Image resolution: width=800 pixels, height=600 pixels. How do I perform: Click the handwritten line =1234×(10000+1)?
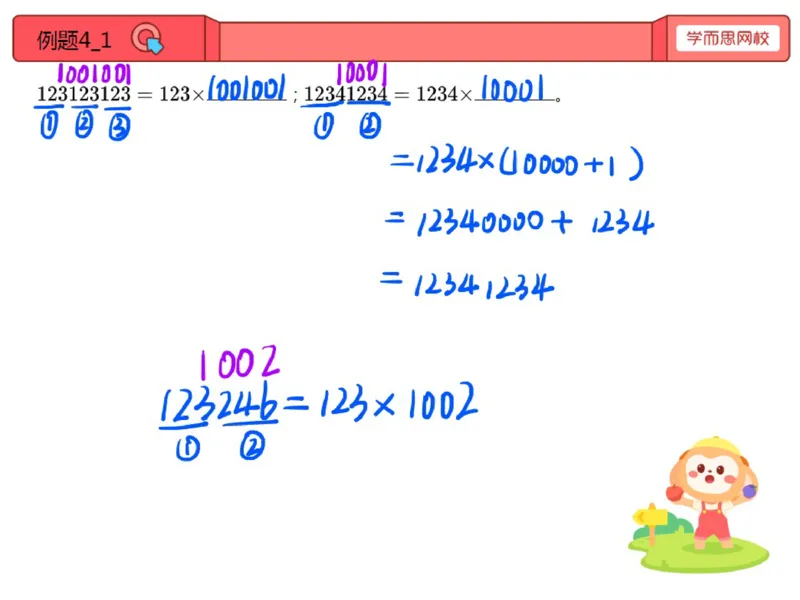[516, 163]
